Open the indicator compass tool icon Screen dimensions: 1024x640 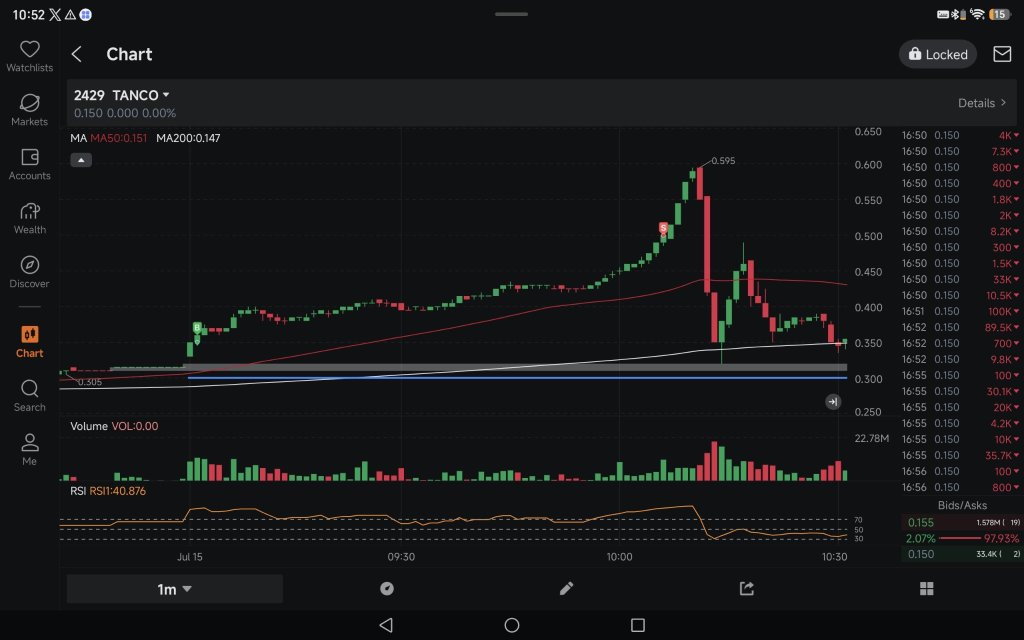pos(387,589)
